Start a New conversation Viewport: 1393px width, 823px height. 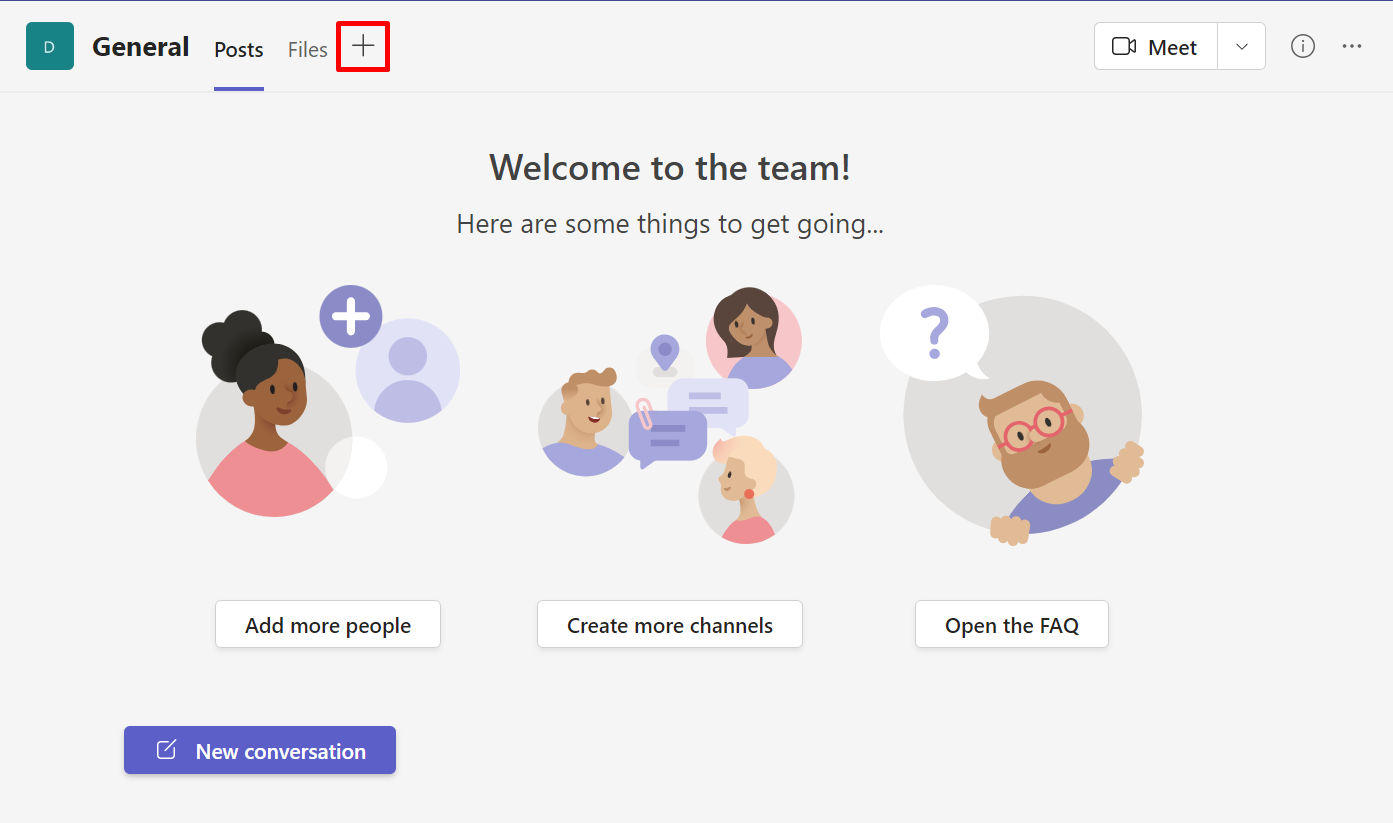click(x=260, y=751)
